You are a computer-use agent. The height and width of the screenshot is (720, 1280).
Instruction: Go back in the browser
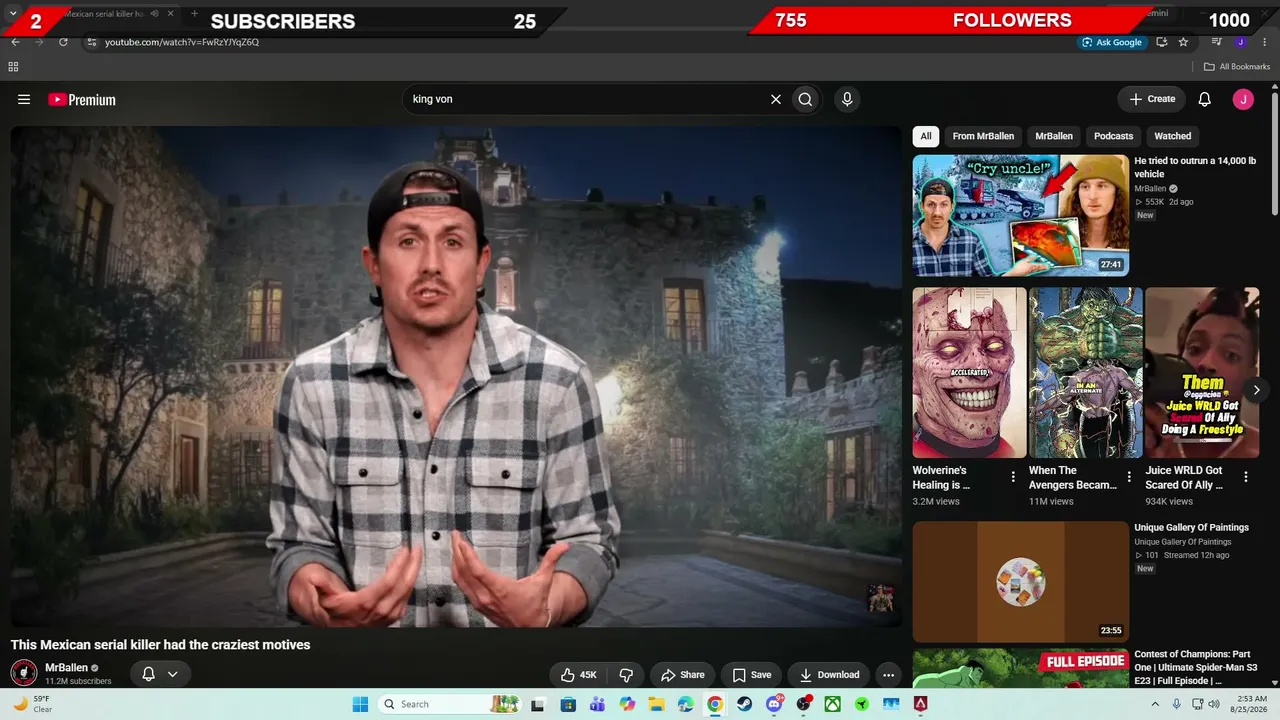(x=15, y=42)
